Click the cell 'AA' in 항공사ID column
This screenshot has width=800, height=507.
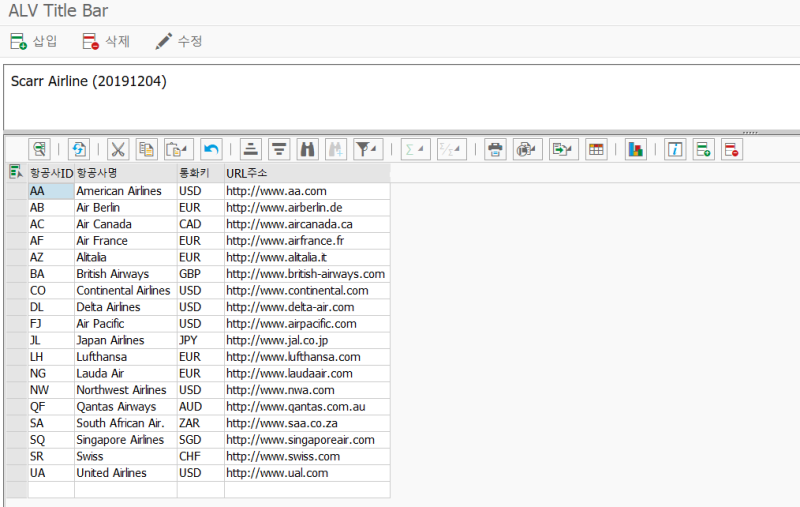tap(51, 191)
